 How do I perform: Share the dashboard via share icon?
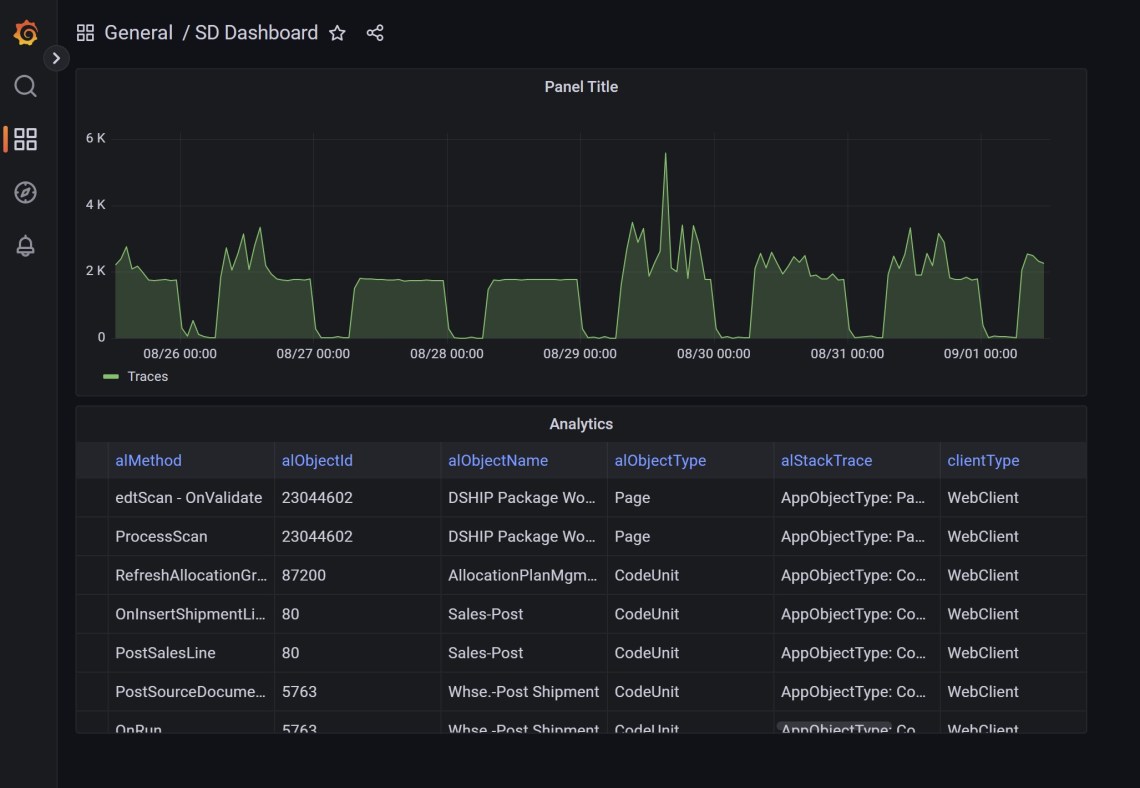[x=375, y=33]
